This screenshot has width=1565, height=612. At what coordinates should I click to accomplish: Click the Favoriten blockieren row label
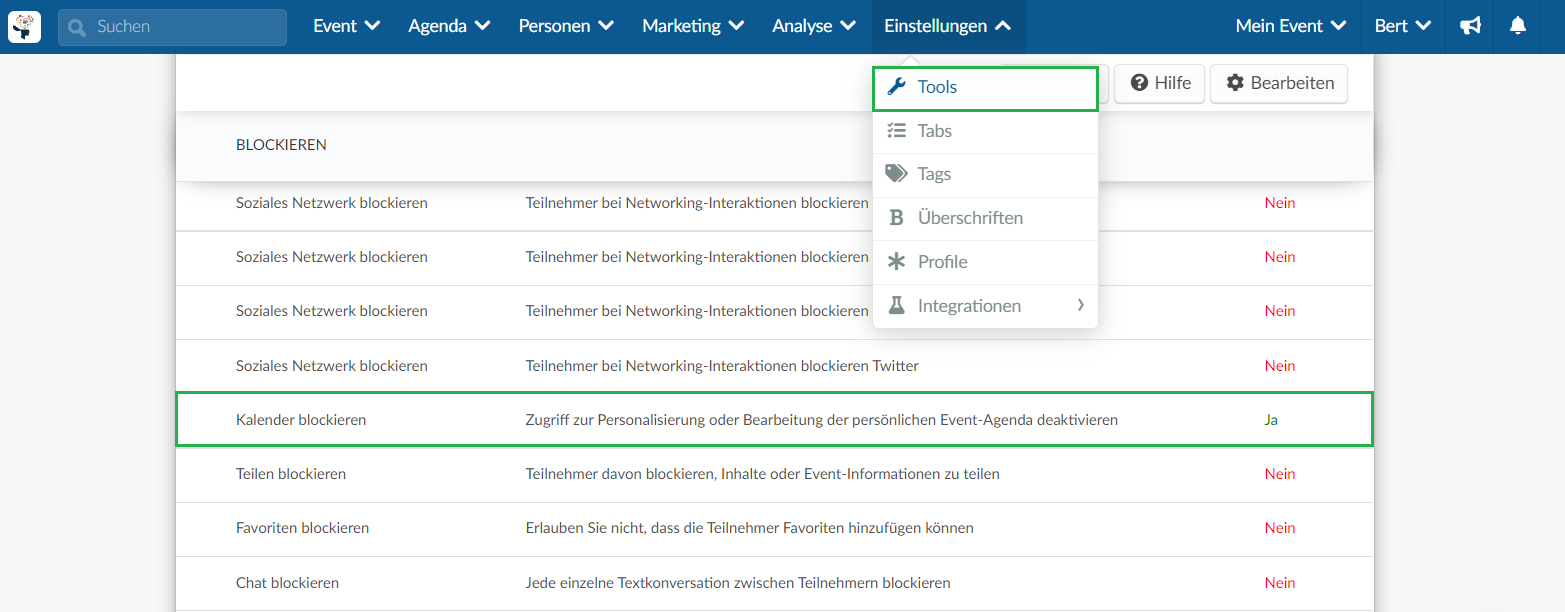[302, 528]
